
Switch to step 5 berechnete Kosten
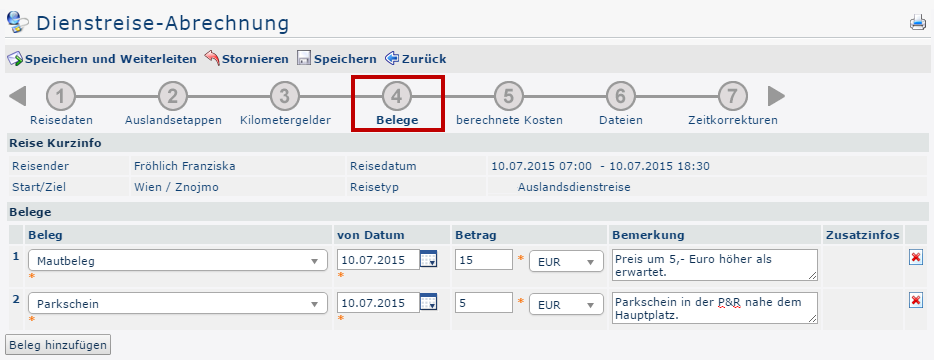coord(509,104)
